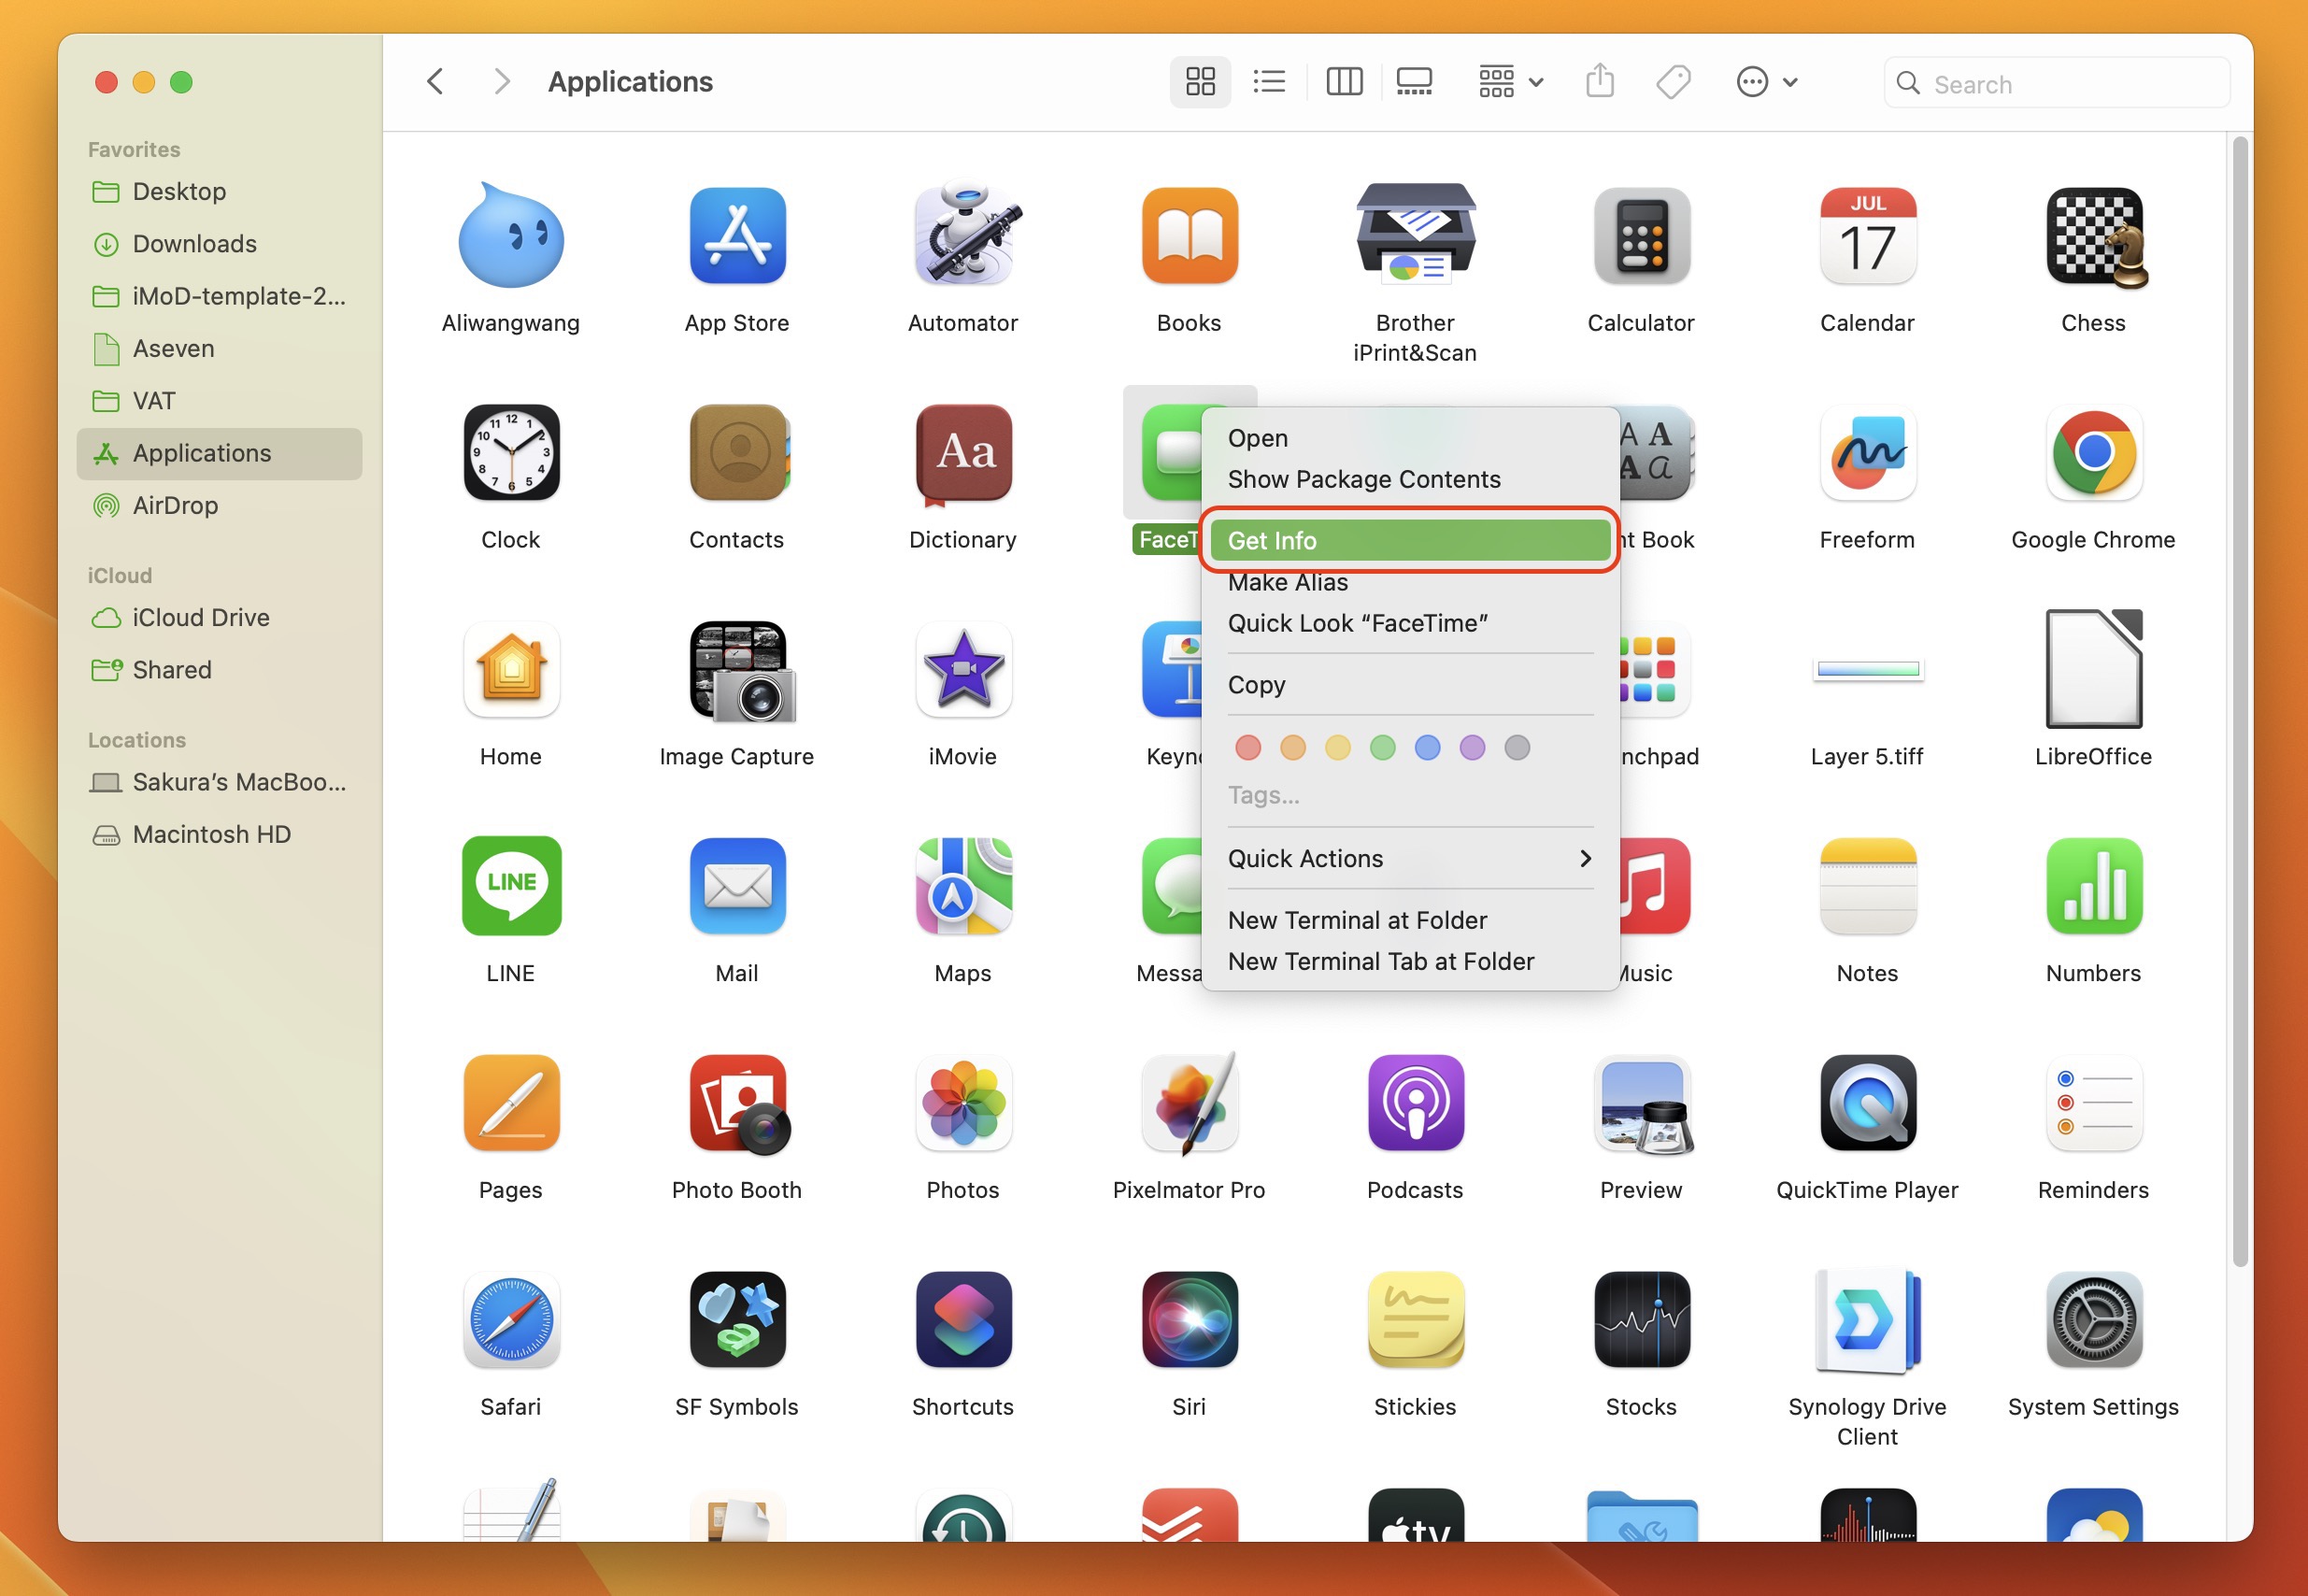
Task: Open the Group By dropdown
Action: point(1510,82)
